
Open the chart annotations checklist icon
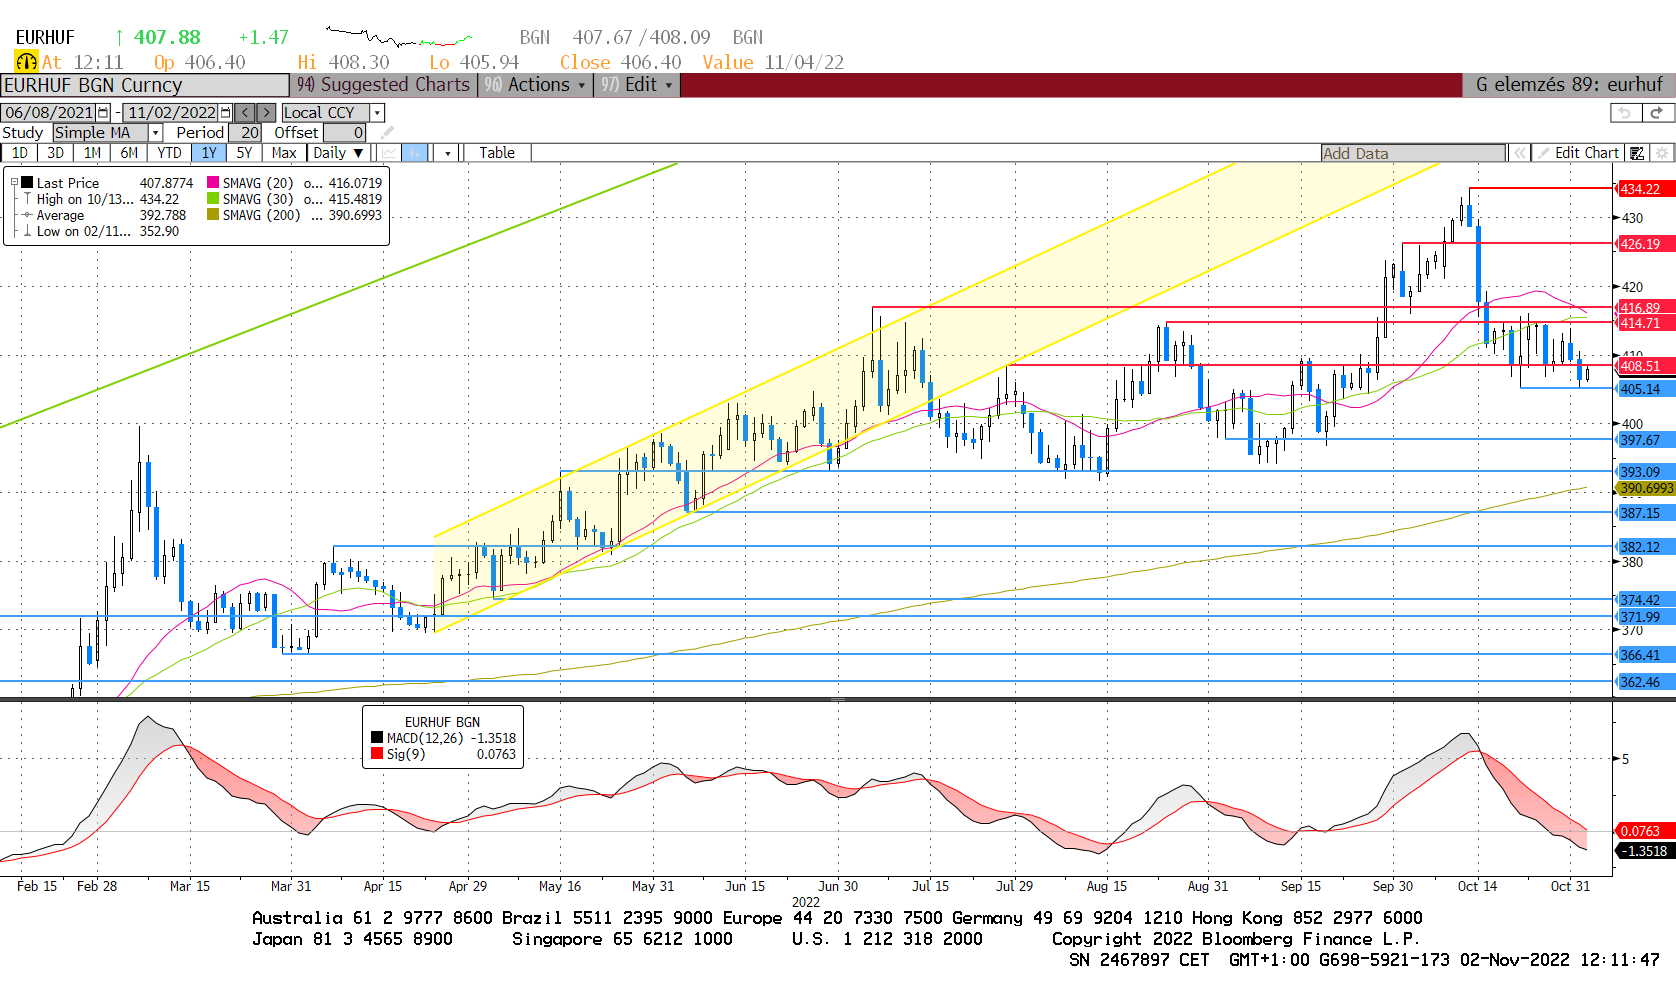click(1637, 153)
